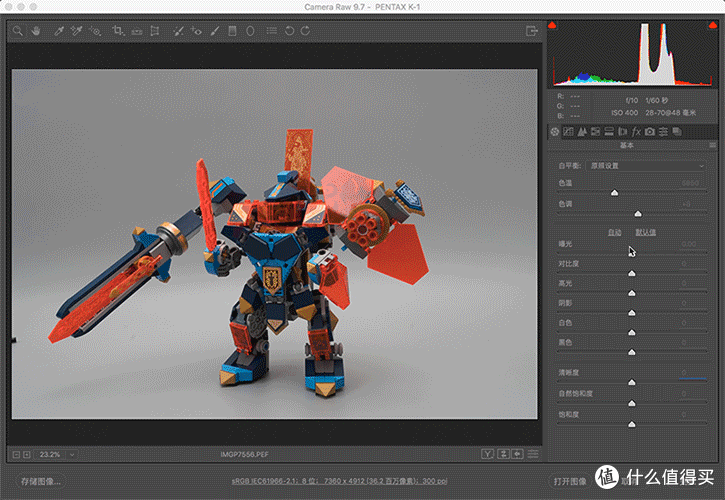Click the 色温 temperature slider handle

coord(614,193)
